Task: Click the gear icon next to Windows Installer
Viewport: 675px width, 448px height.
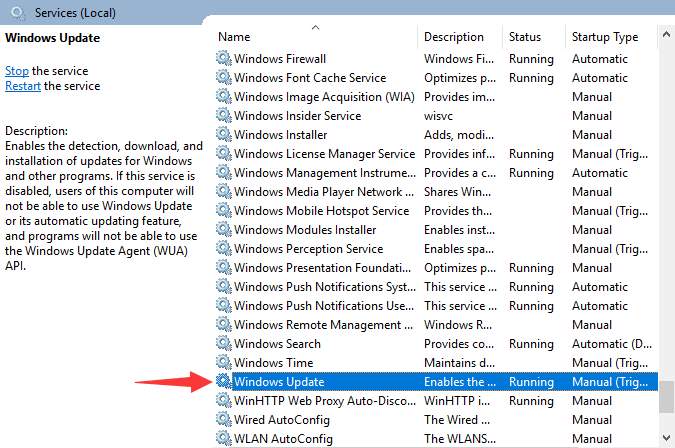Action: coord(223,134)
